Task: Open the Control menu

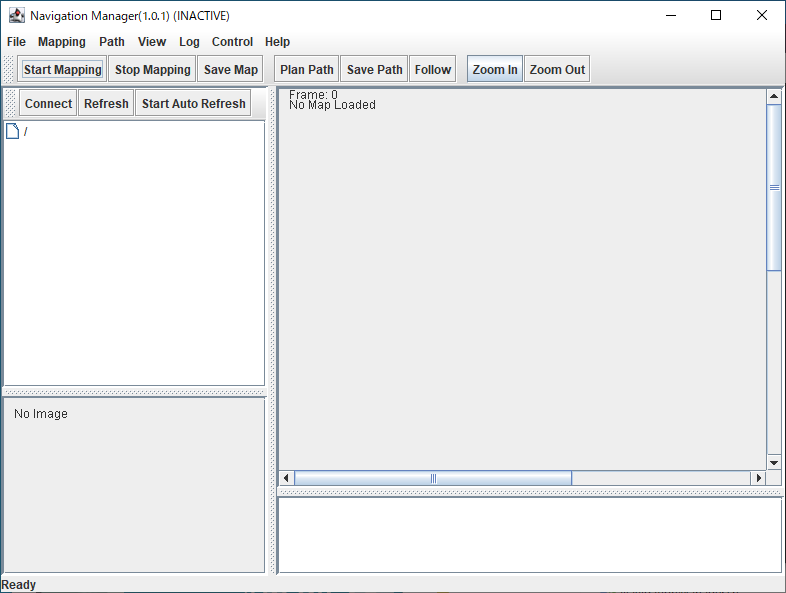Action: point(232,42)
